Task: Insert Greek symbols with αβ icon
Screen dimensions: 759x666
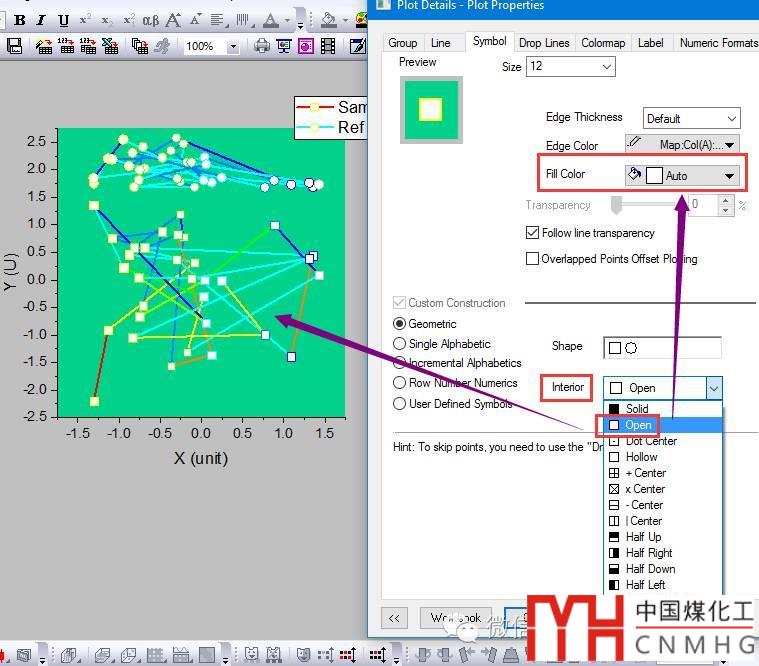Action: pos(150,20)
